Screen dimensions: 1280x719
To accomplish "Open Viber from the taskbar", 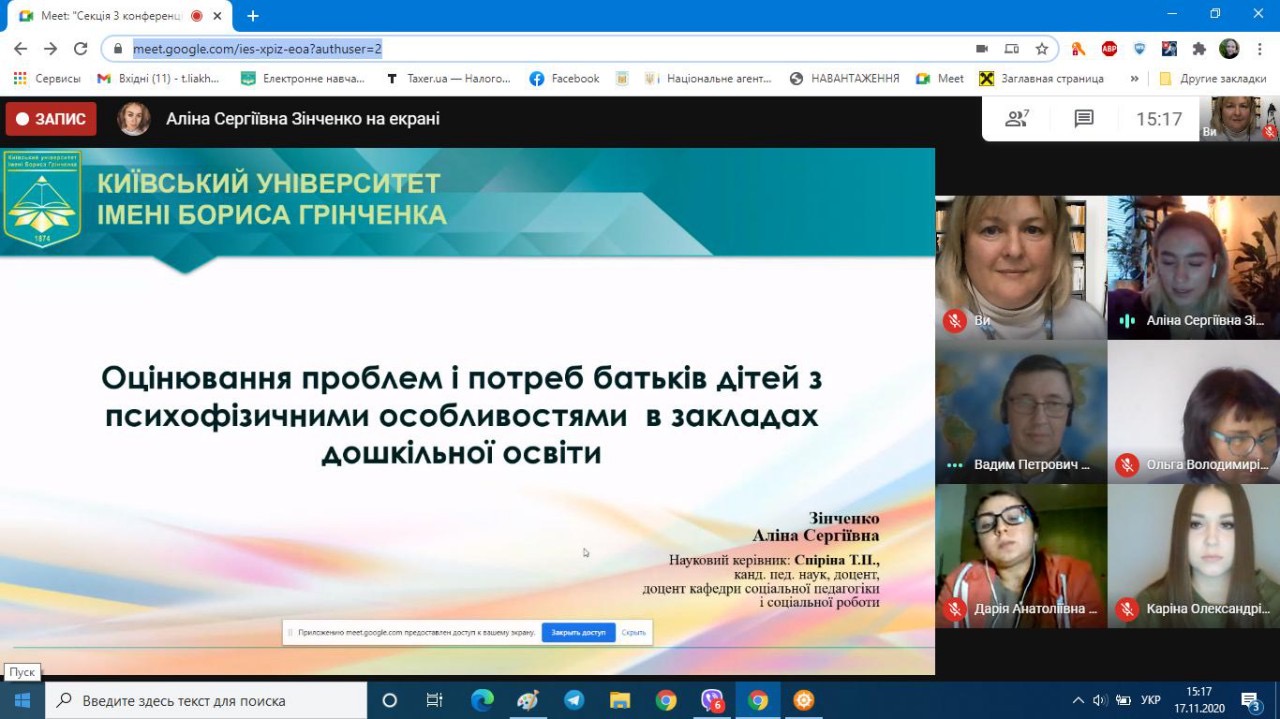I will (712, 700).
